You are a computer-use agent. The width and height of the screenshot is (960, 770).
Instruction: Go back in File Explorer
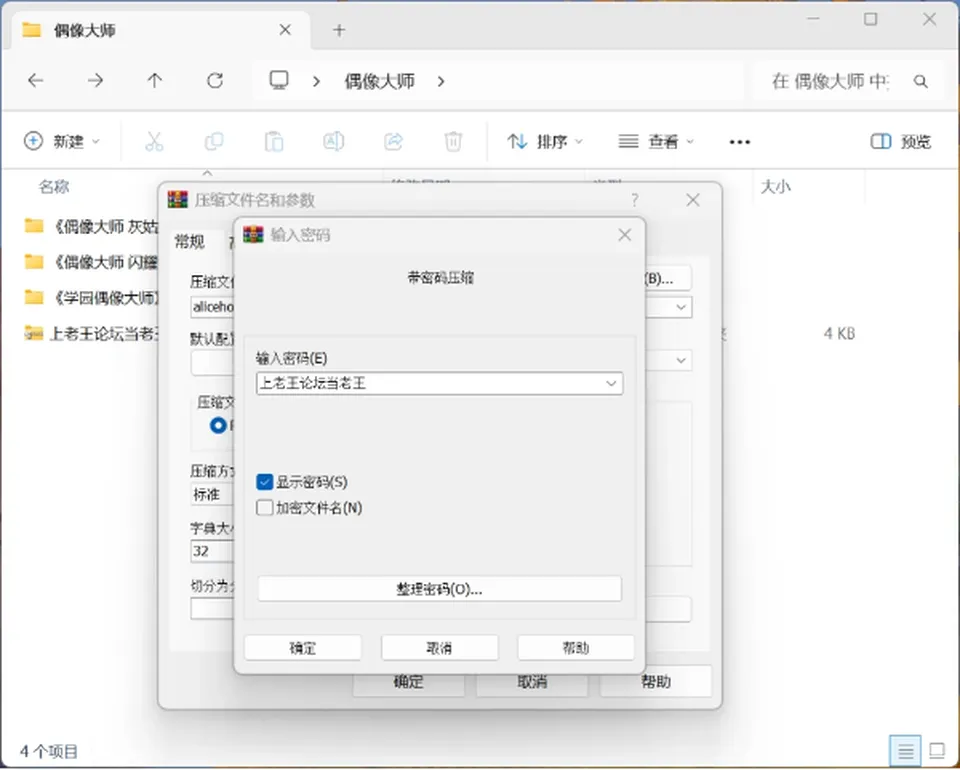(36, 81)
